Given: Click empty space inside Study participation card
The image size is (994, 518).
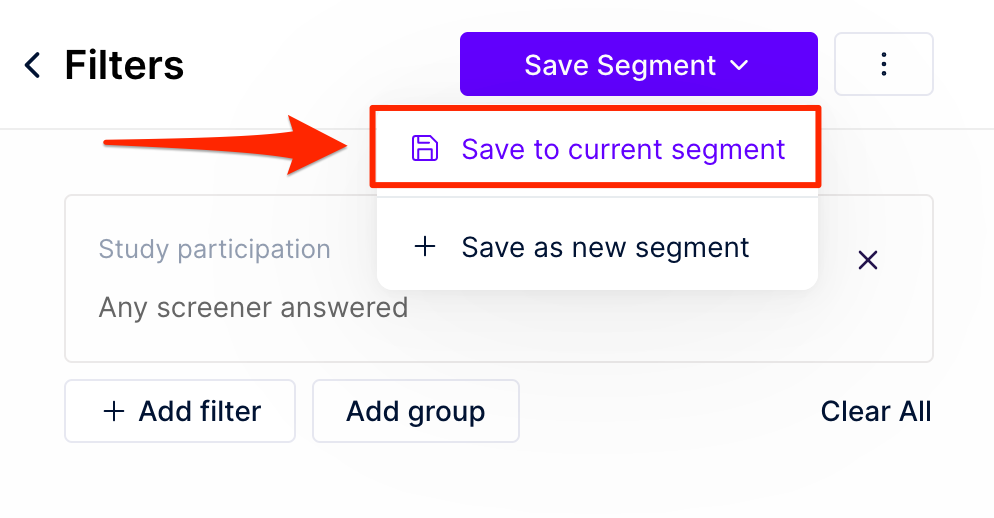Looking at the screenshot, I should tap(634, 323).
